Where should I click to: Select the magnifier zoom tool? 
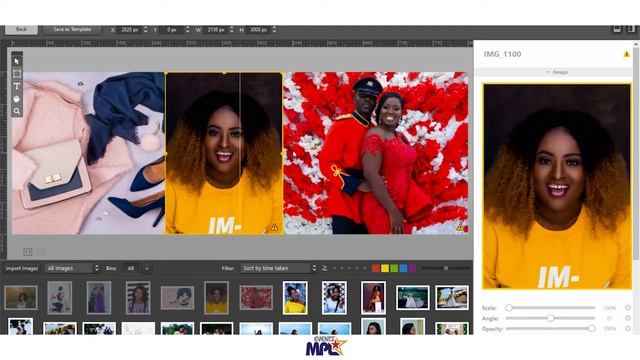(17, 111)
